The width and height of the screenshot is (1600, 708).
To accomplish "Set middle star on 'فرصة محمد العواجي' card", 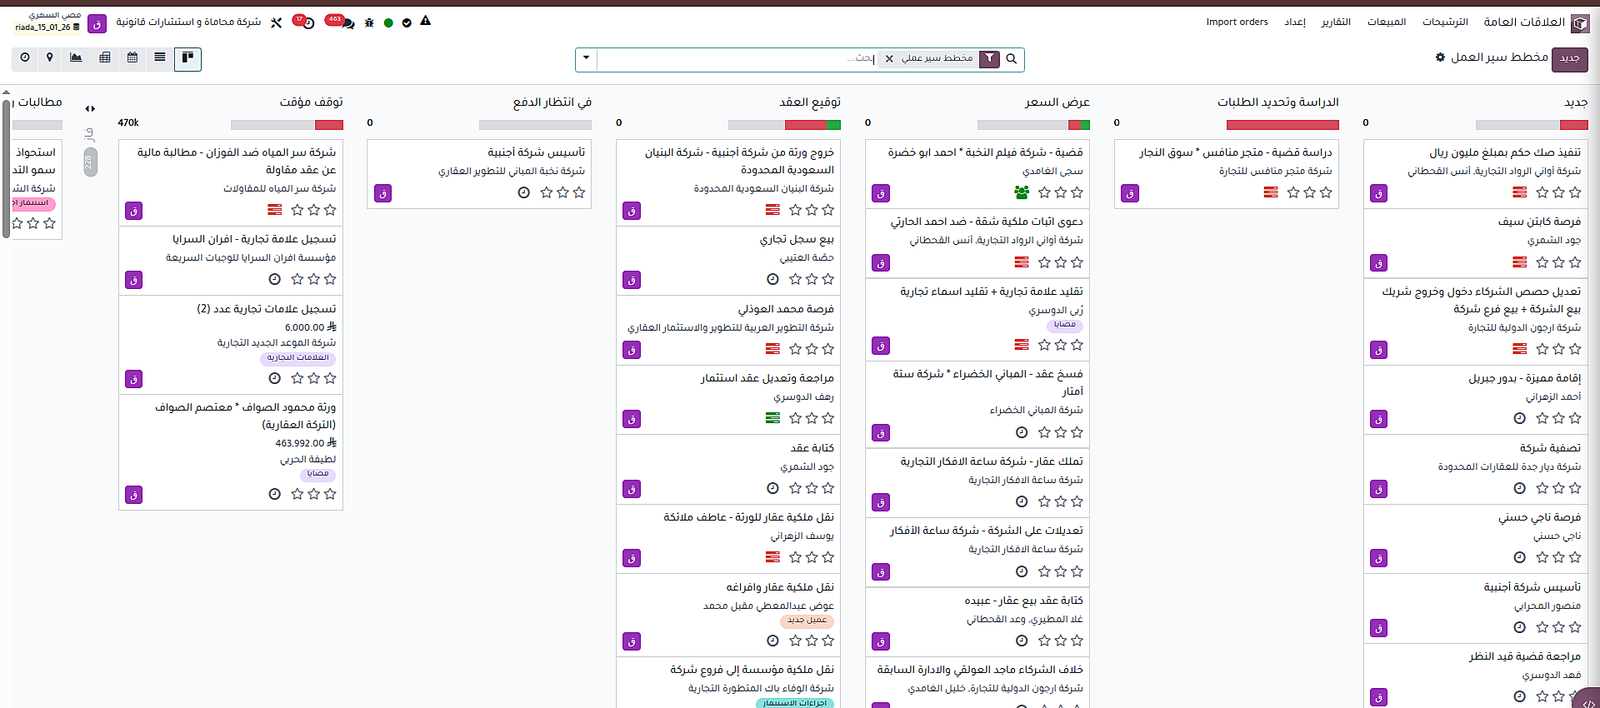I will [x=812, y=349].
